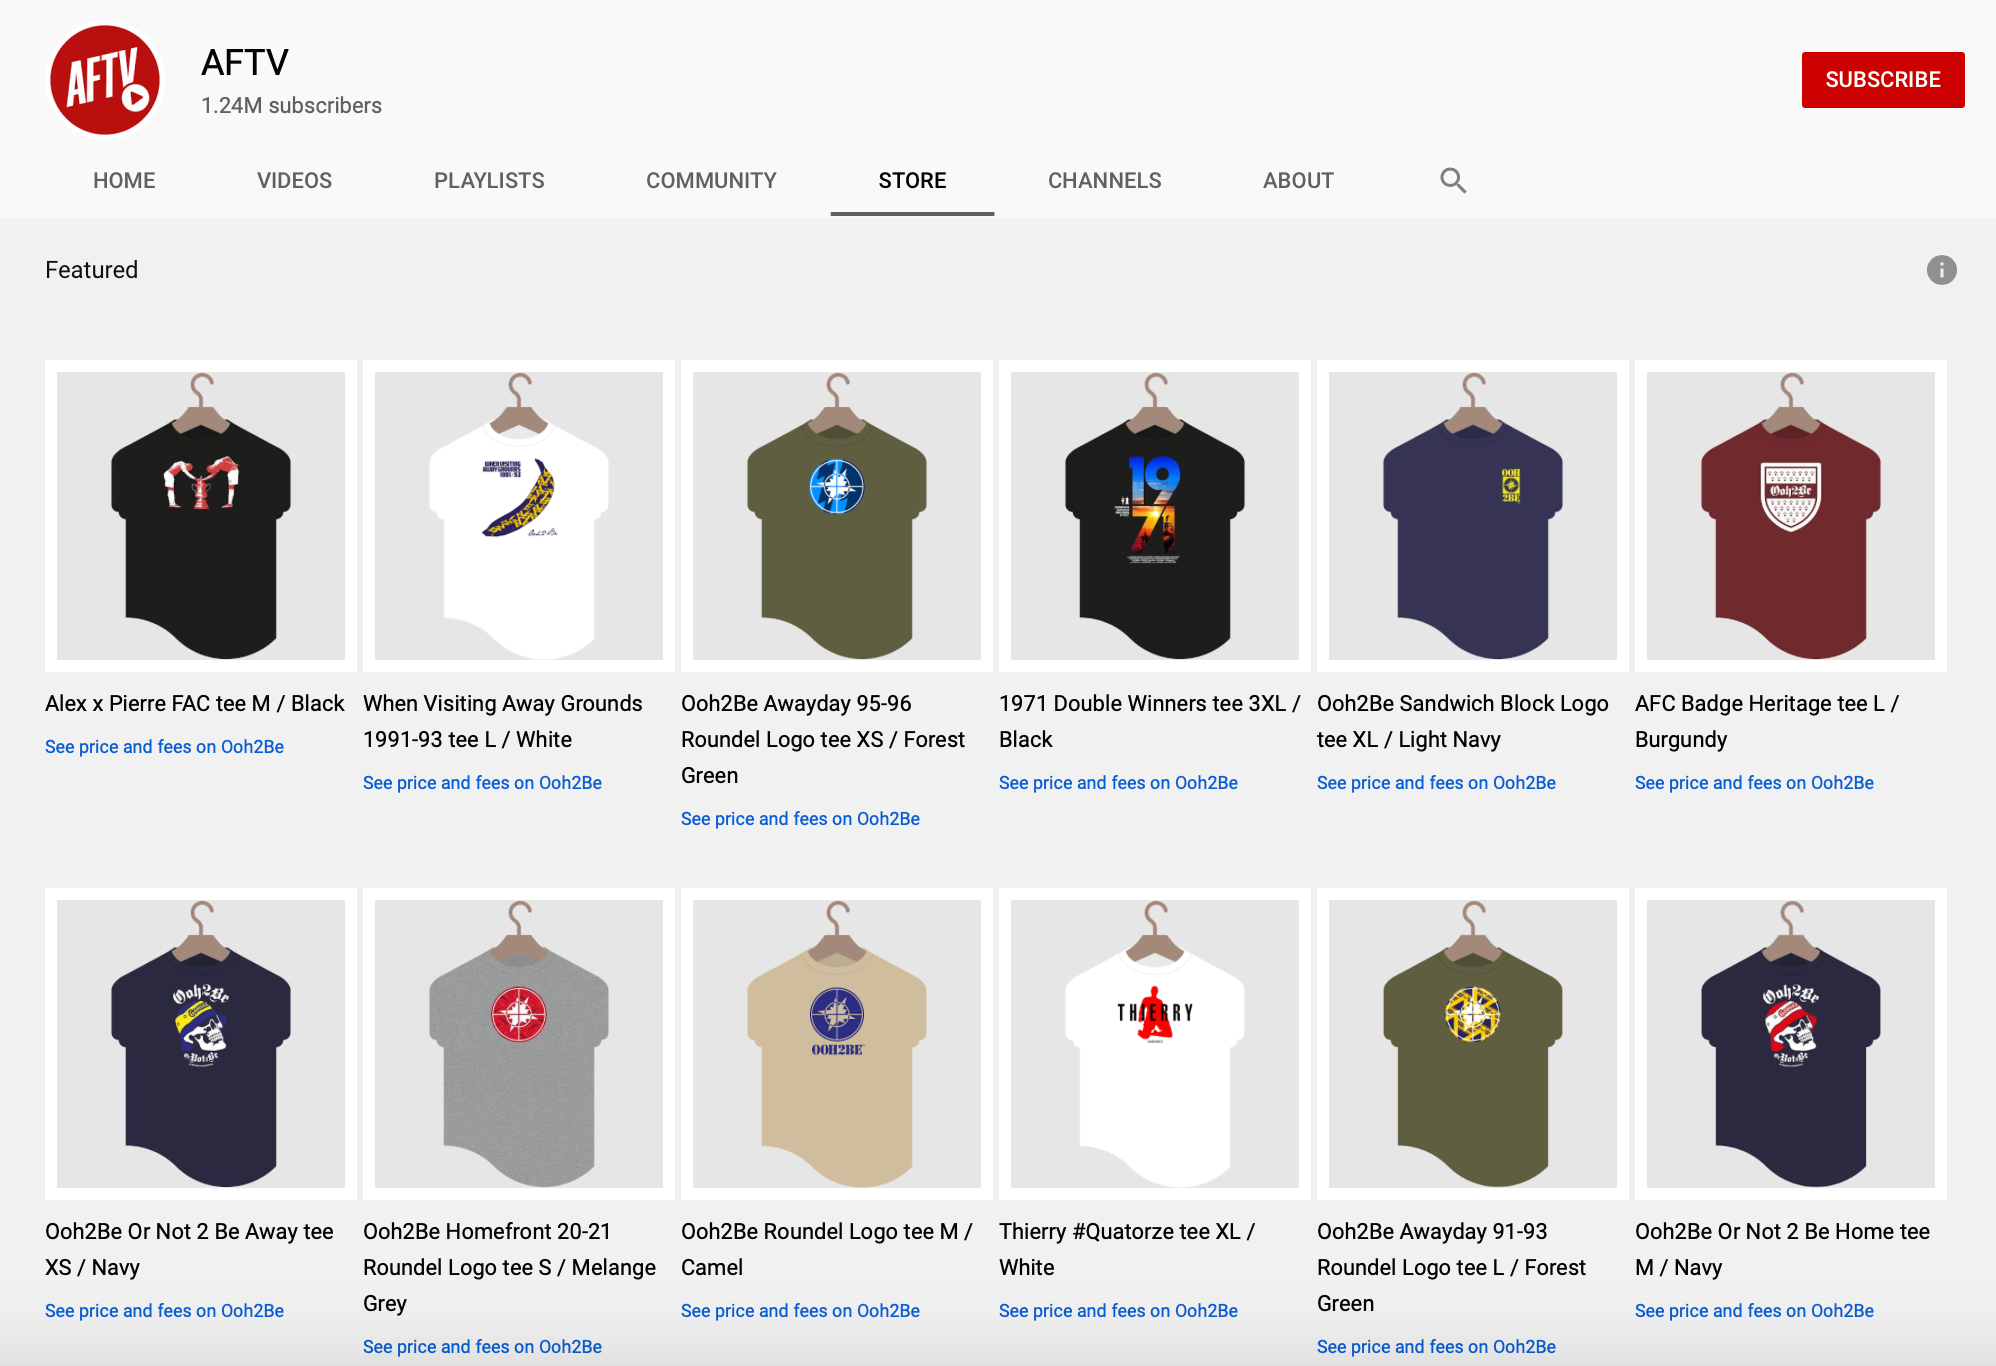Click price link under Awayday 95-96 tee

pos(800,819)
